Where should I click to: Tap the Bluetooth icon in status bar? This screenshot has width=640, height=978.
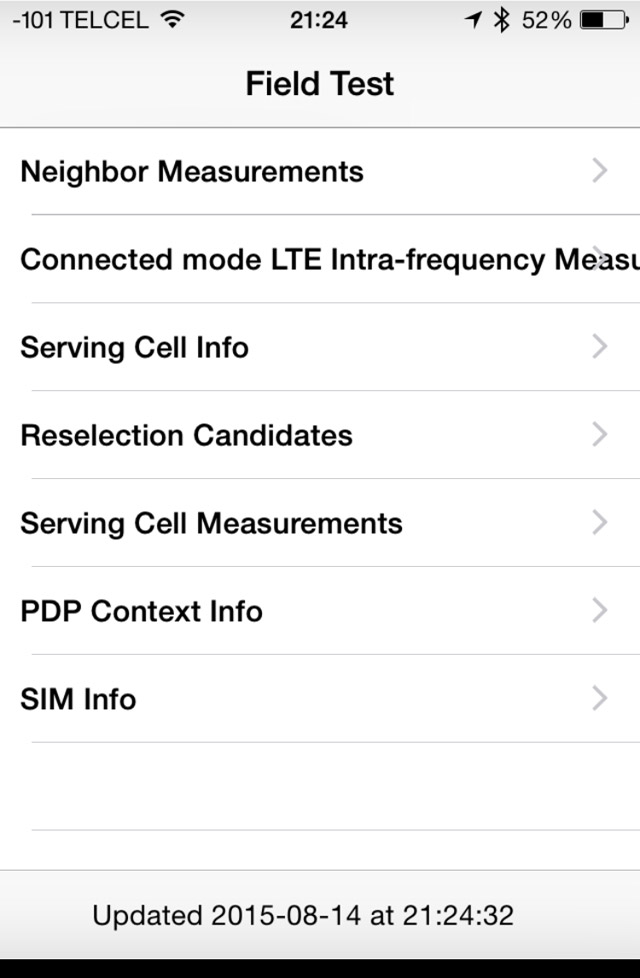(x=502, y=19)
